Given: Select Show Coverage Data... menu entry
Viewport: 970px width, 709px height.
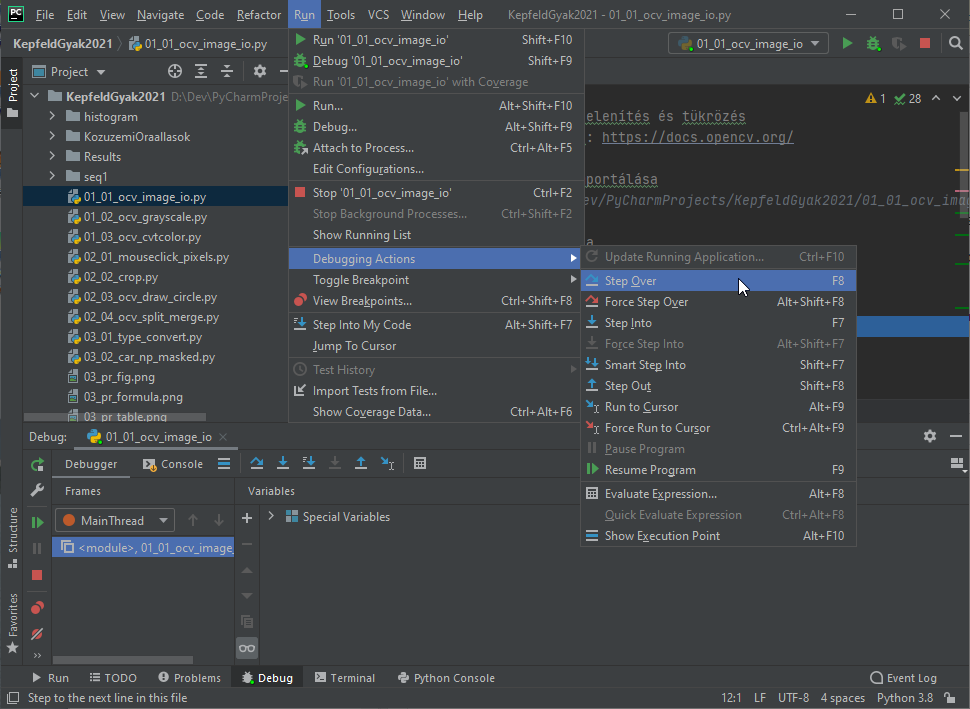Looking at the screenshot, I should point(436,412).
